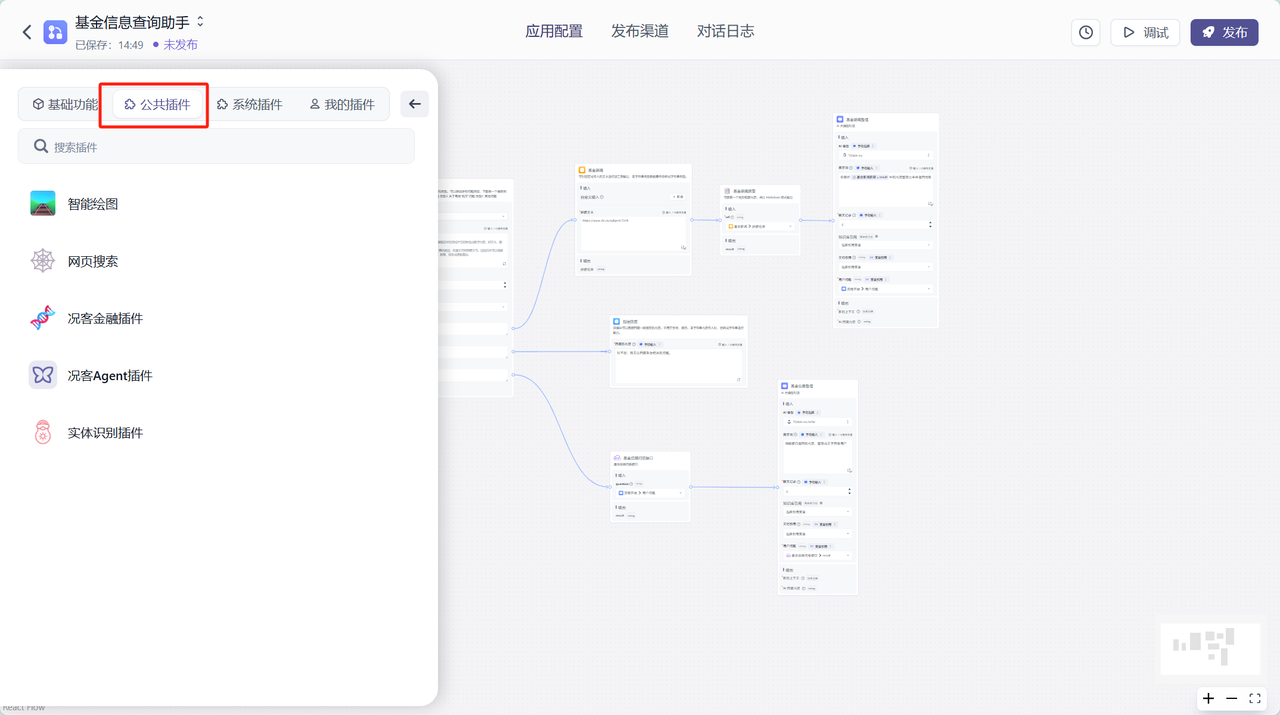1280x715 pixels.
Task: Select the 网页搜索 spider web icon
Action: pos(42,261)
